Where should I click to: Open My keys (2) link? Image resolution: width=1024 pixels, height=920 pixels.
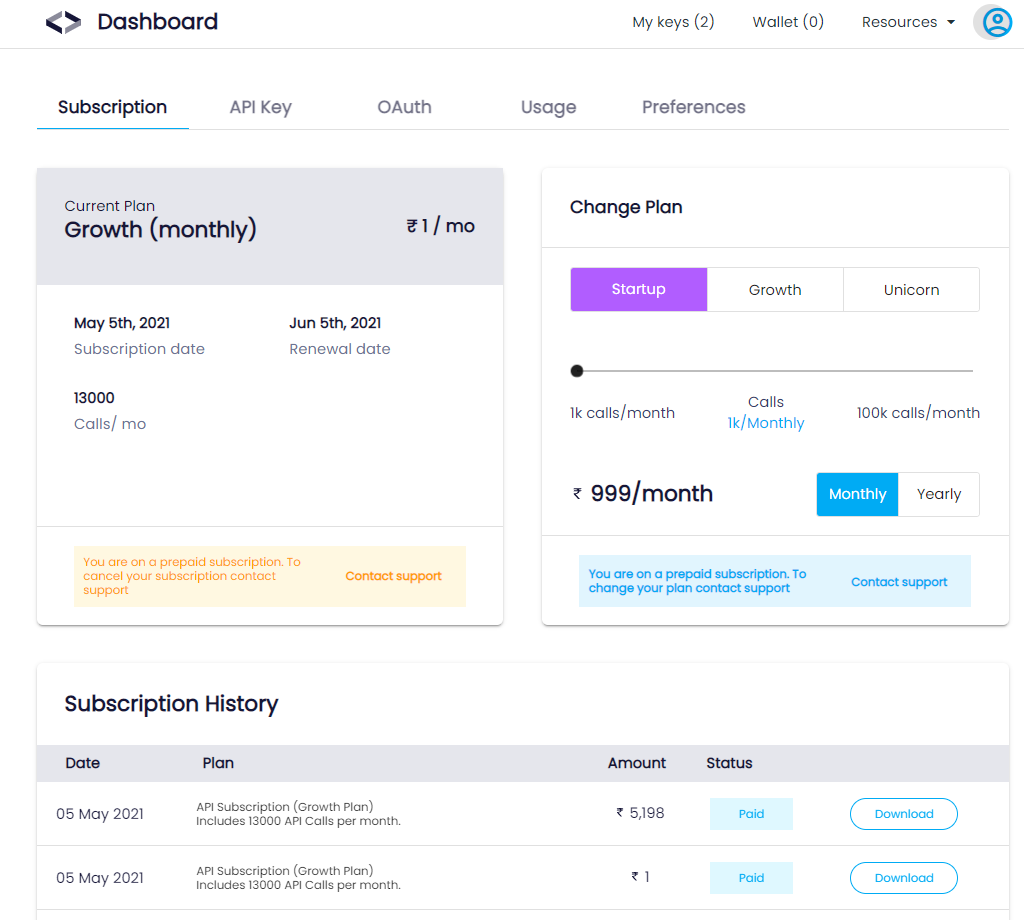tap(673, 22)
